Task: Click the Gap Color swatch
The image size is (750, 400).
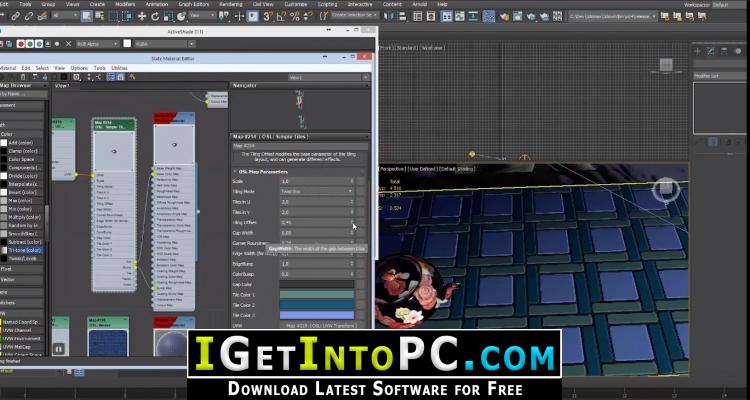Action: tap(317, 285)
